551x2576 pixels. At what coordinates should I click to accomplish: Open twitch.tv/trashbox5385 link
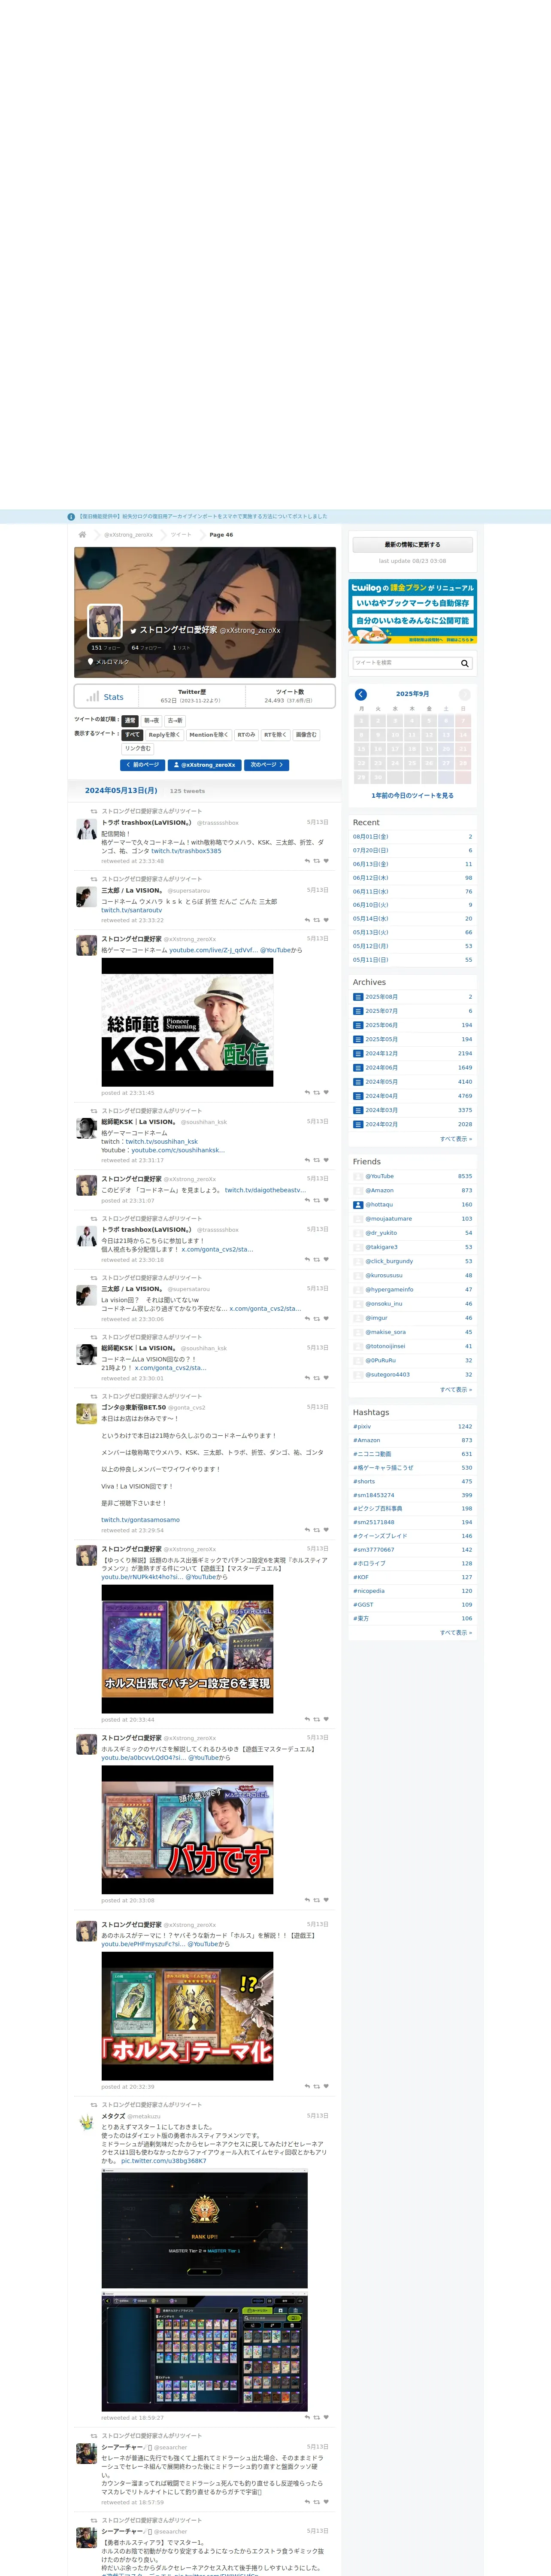point(187,851)
